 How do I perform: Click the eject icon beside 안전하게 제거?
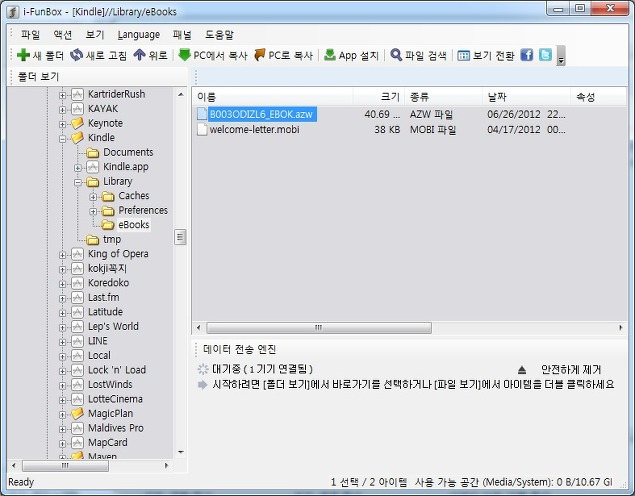(522, 369)
